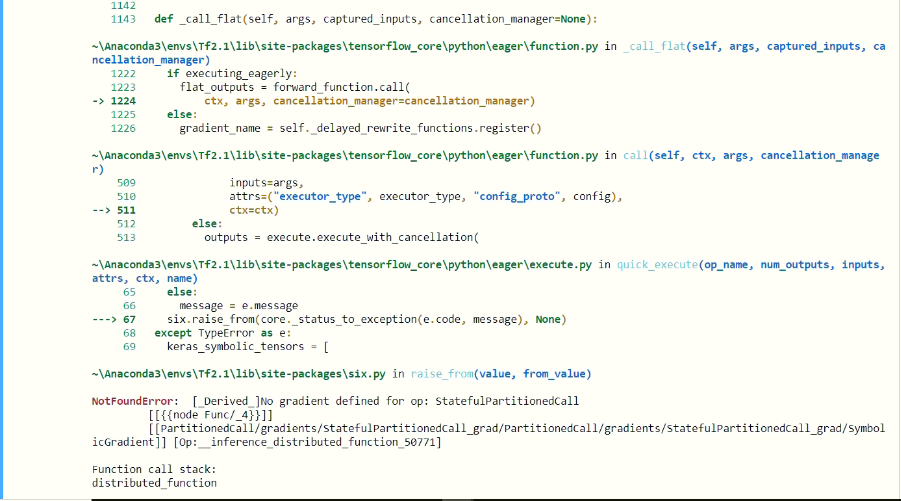Click the "else:" on line 512

click(x=207, y=224)
